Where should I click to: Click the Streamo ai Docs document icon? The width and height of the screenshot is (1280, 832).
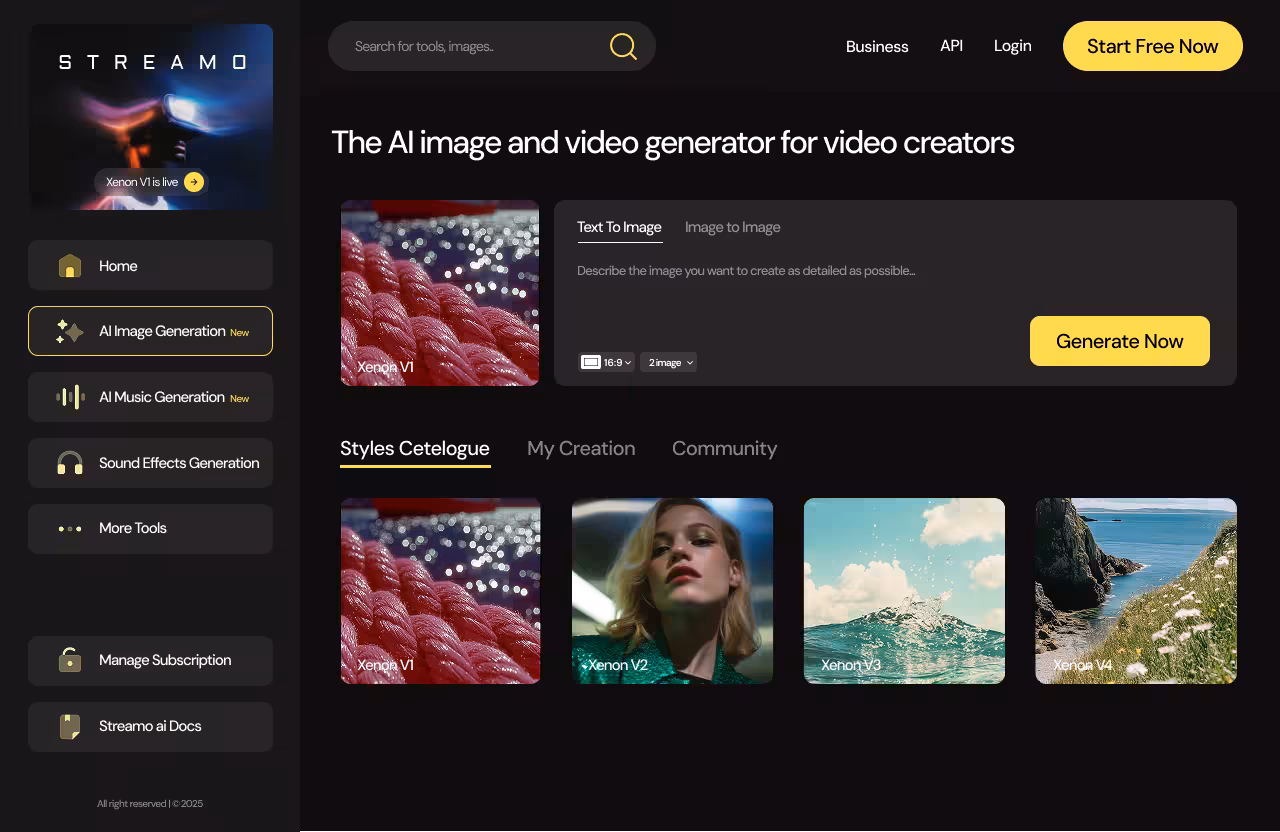pyautogui.click(x=70, y=726)
